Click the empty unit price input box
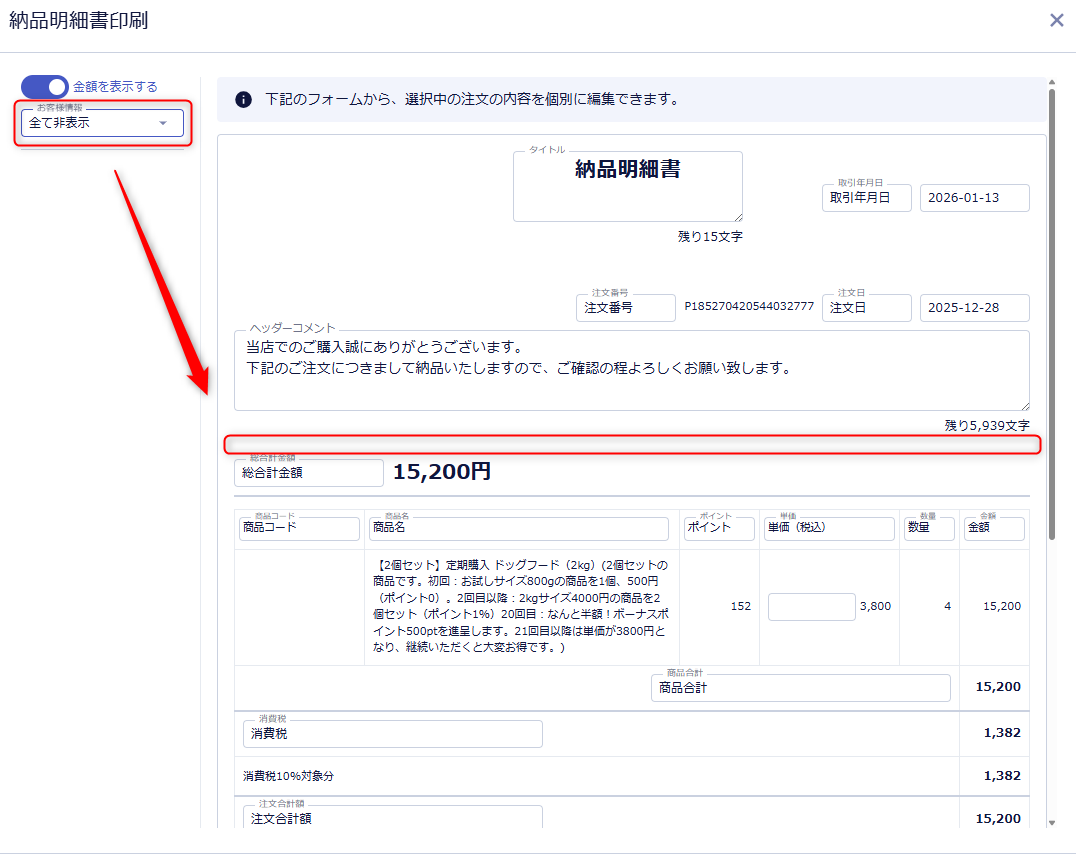This screenshot has width=1076, height=864. coord(811,607)
